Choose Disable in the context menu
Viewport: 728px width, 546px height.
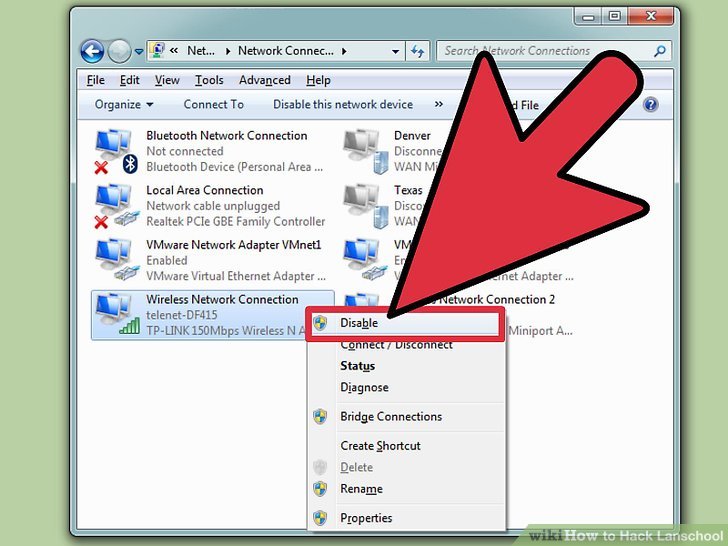405,323
